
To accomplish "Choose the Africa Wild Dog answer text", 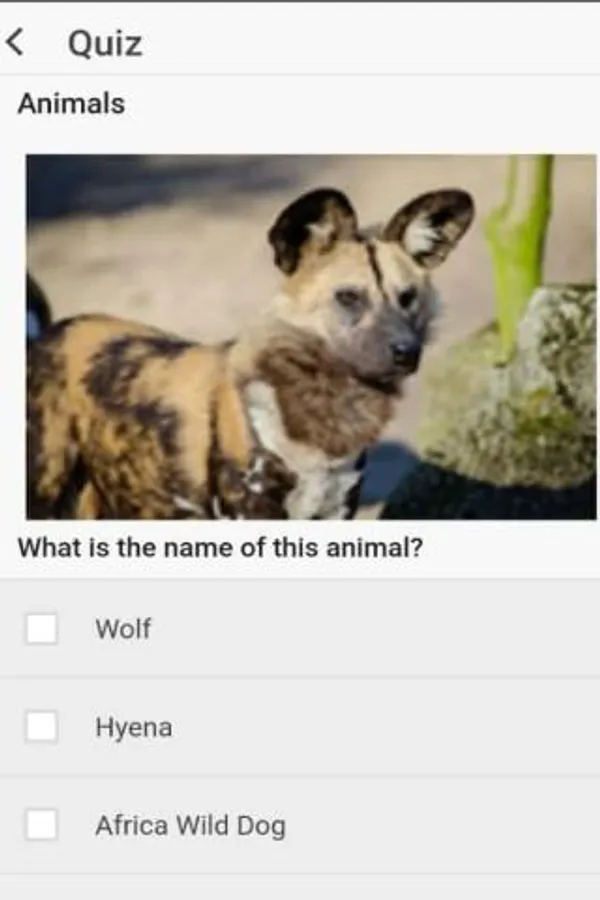I will [x=190, y=826].
